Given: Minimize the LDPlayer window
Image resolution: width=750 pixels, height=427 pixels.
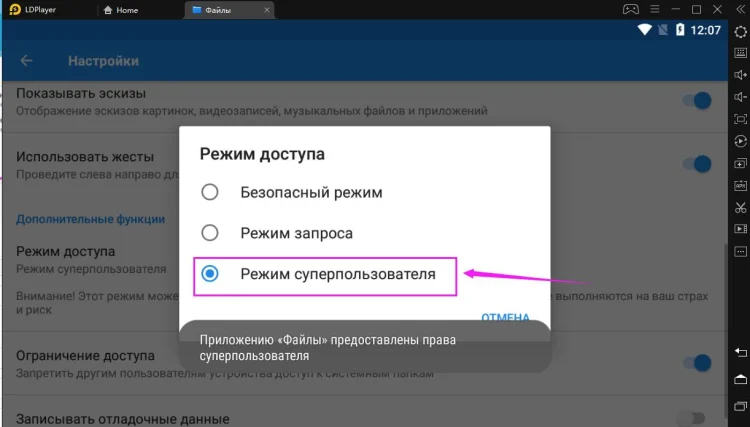Looking at the screenshot, I should pos(675,10).
